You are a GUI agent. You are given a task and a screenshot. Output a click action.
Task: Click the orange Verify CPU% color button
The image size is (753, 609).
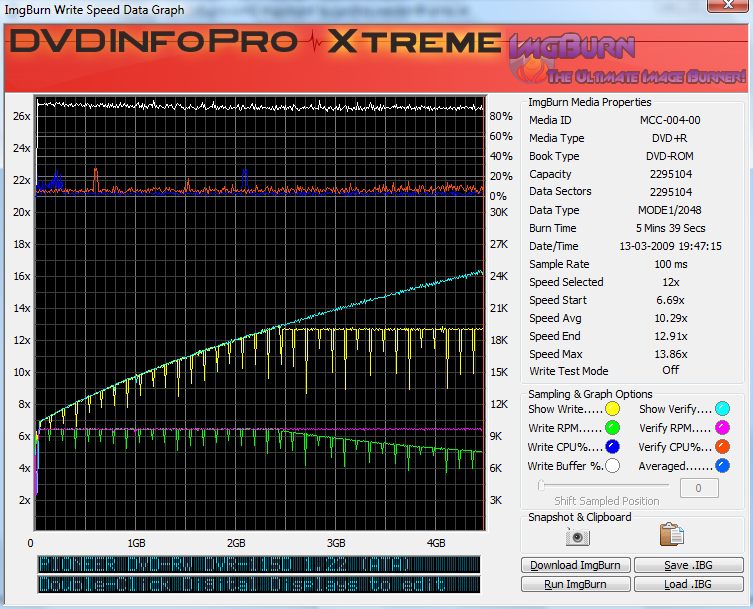pyautogui.click(x=722, y=447)
